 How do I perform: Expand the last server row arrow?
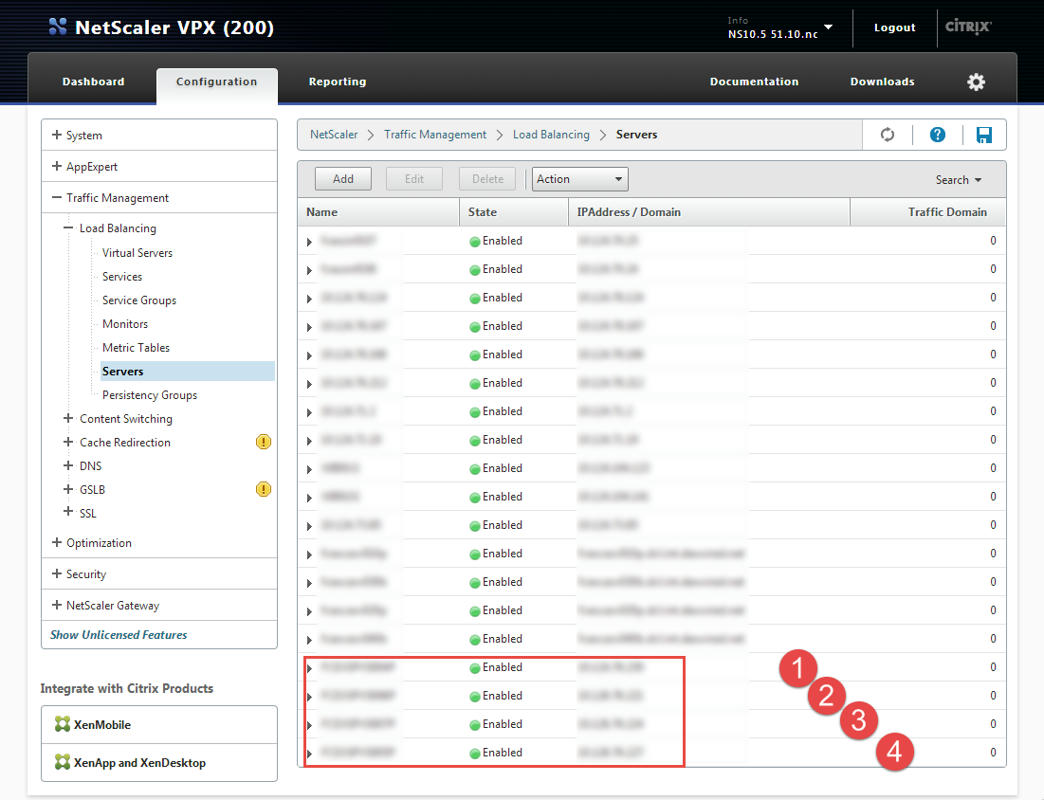[309, 753]
